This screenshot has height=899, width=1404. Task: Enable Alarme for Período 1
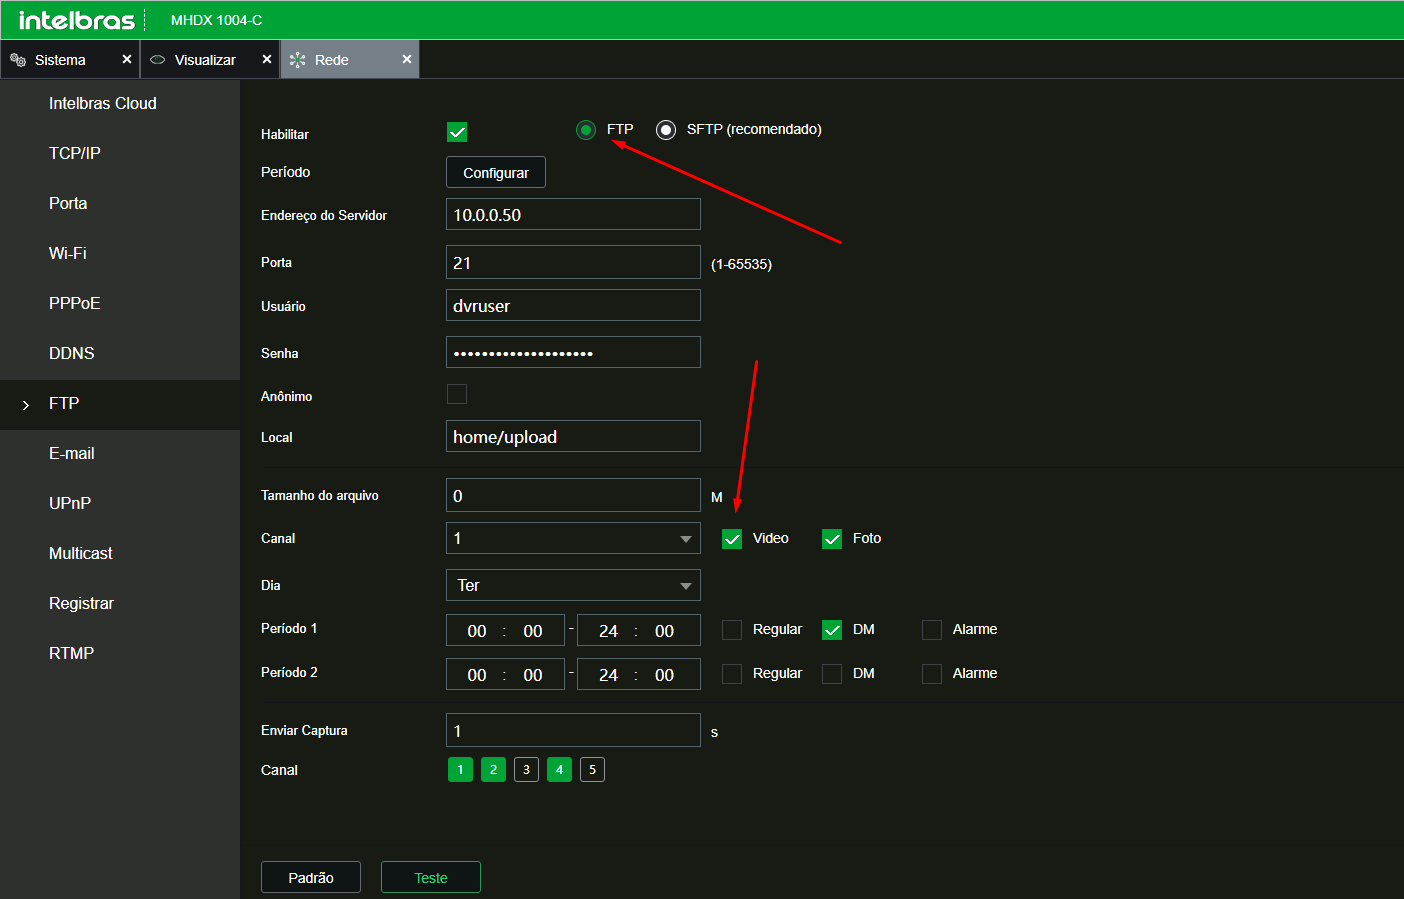[x=932, y=630]
